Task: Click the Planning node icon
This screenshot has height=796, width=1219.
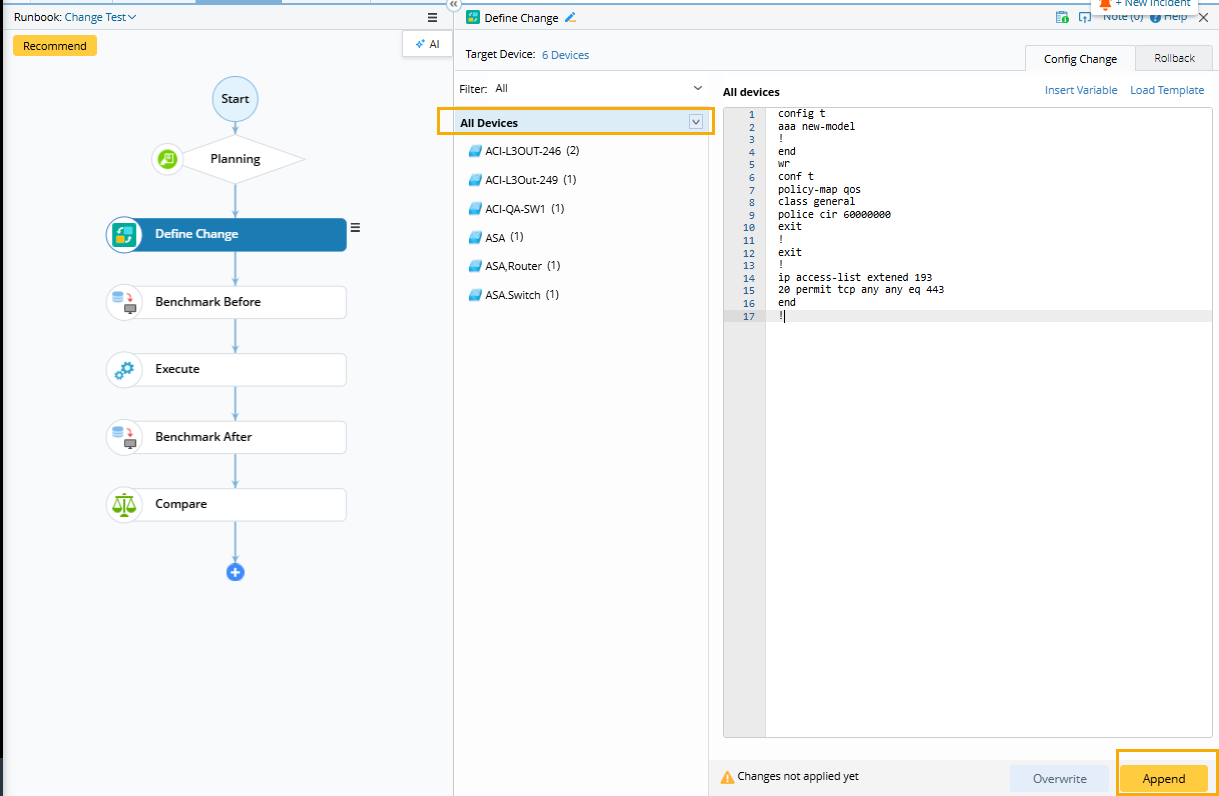Action: click(167, 159)
